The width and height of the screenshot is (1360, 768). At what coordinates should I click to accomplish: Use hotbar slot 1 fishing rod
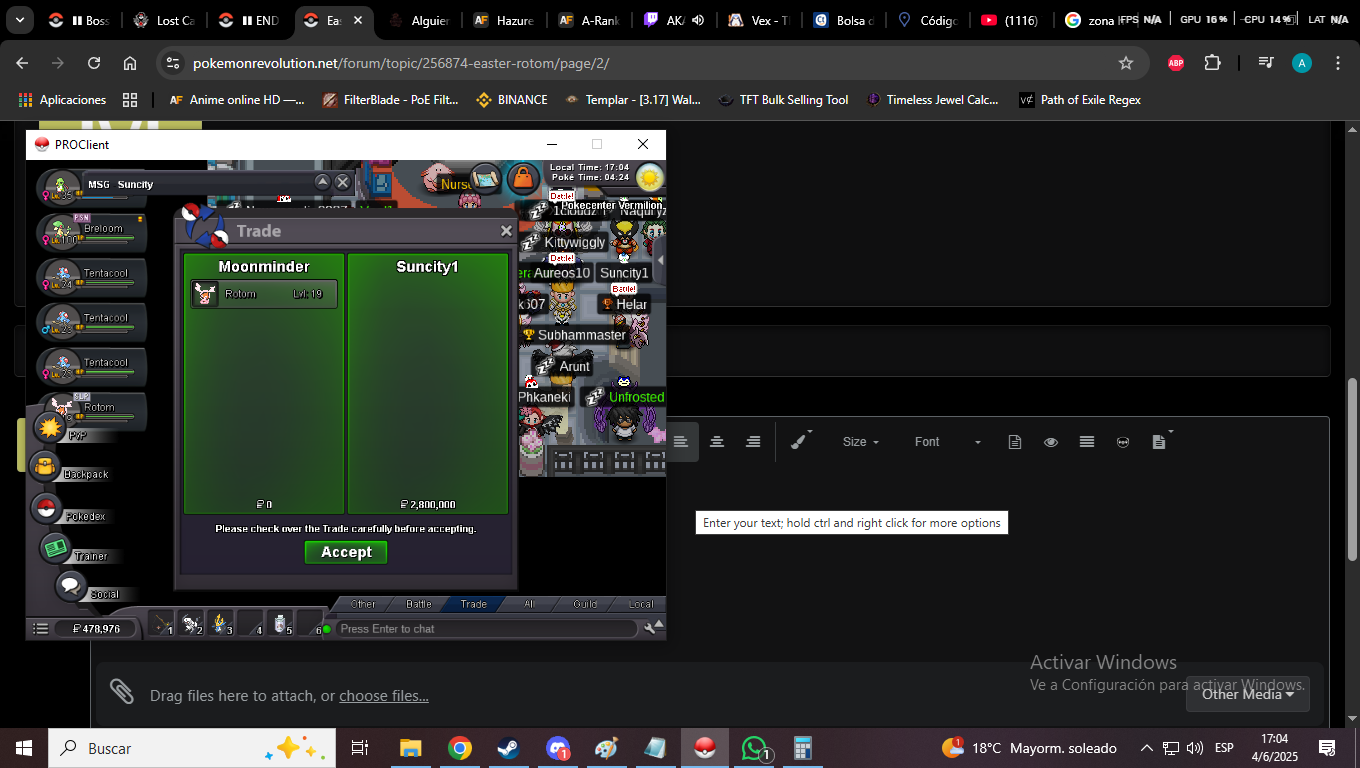[161, 624]
